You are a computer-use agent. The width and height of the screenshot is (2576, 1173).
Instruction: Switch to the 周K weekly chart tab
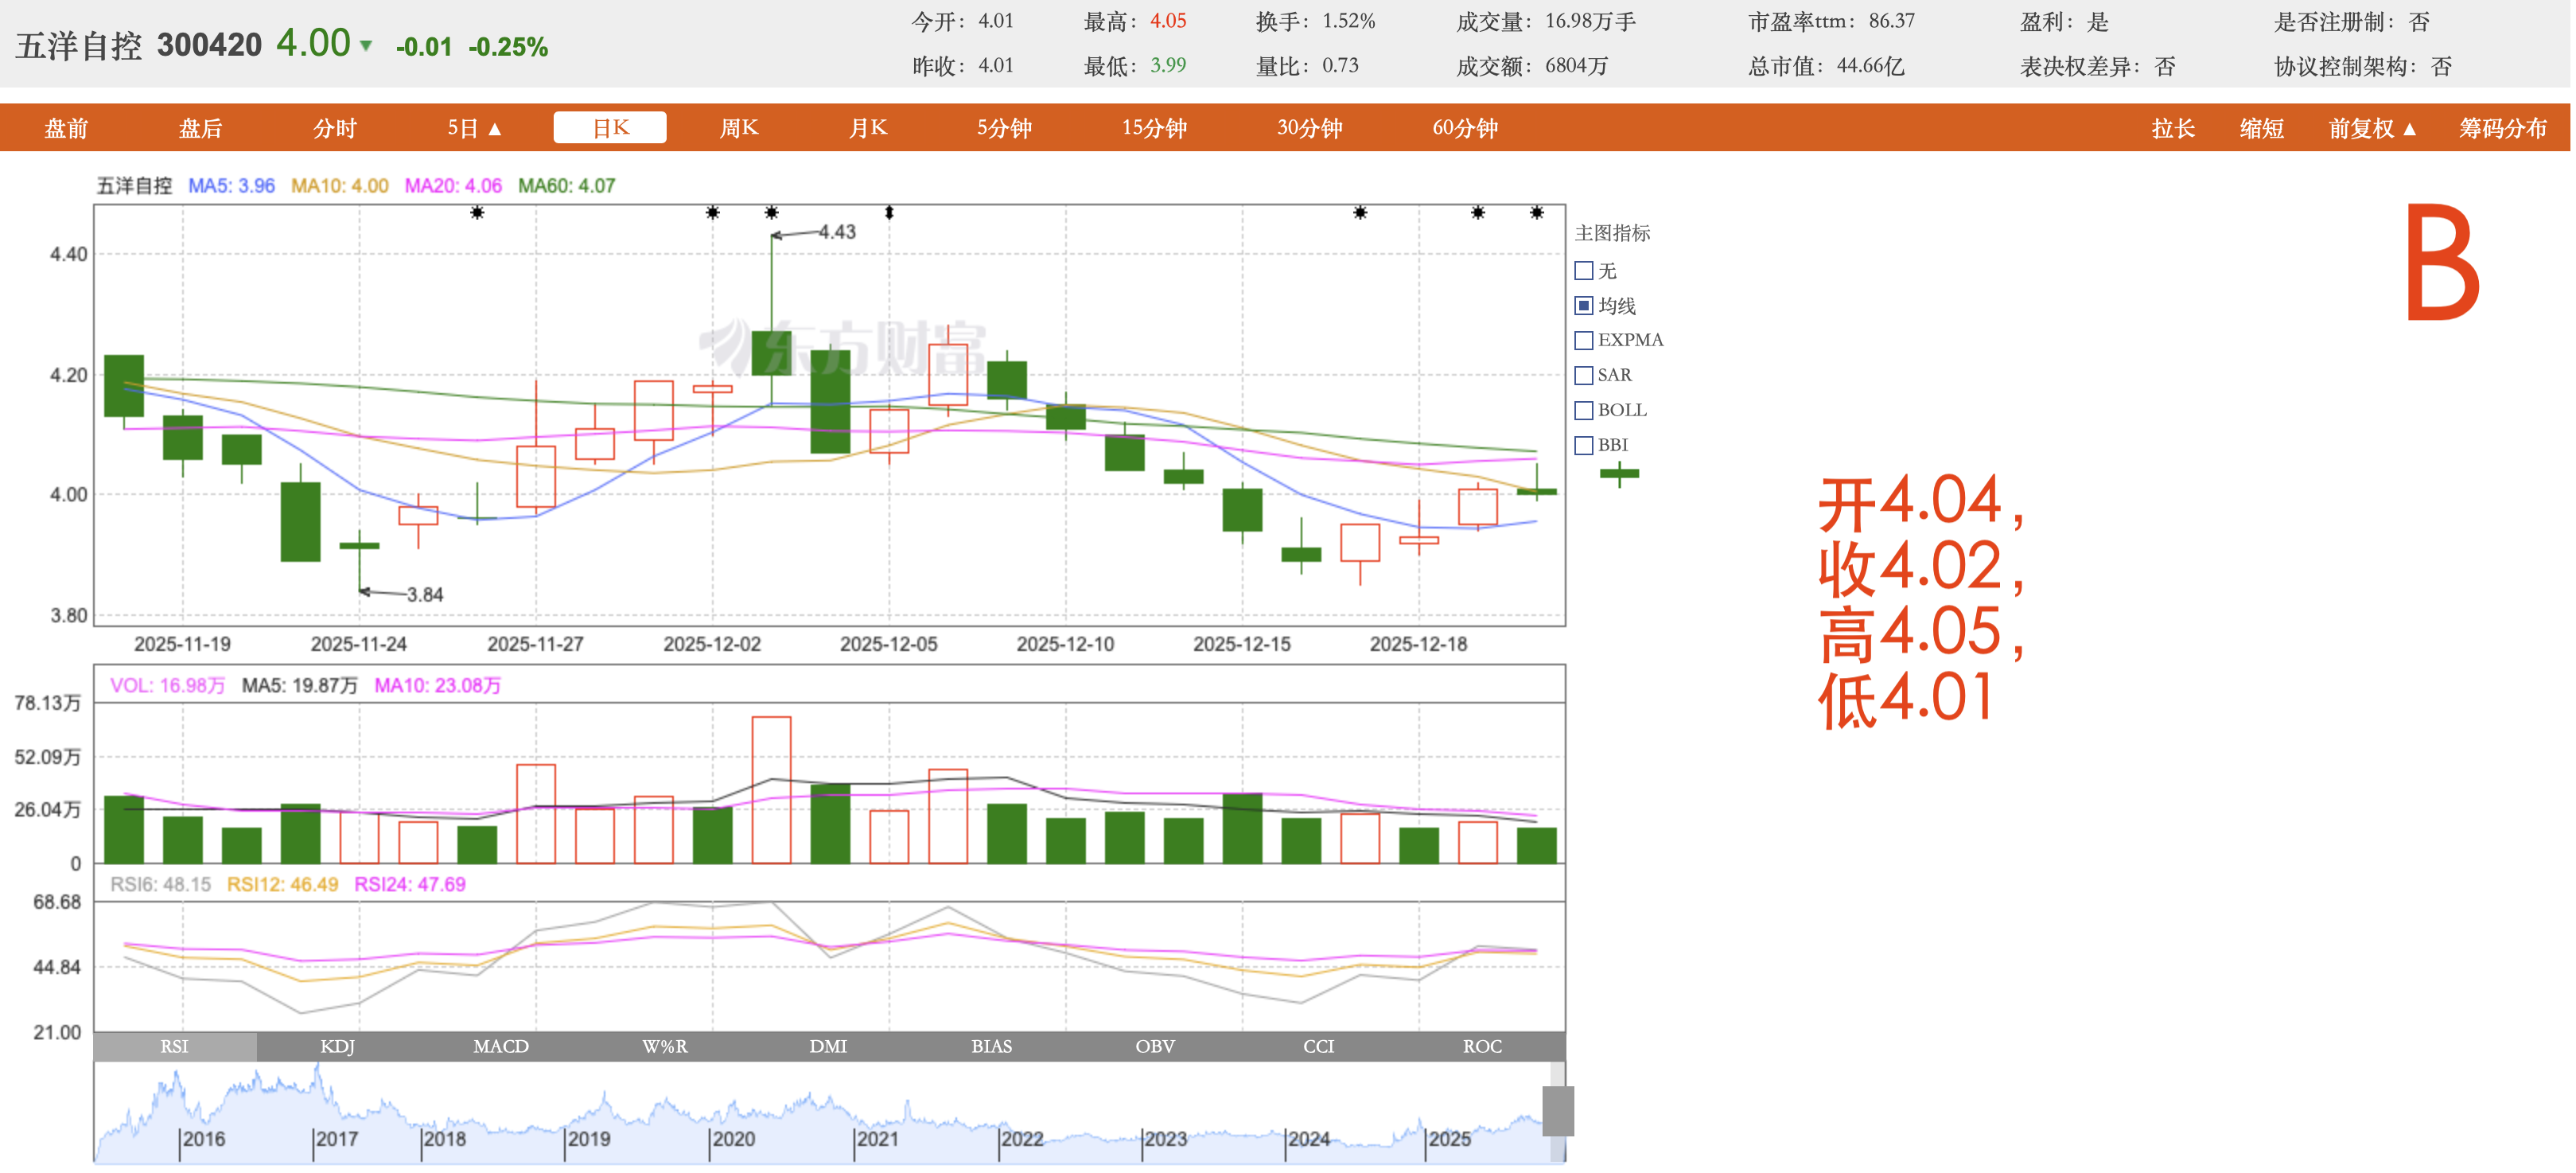739,129
